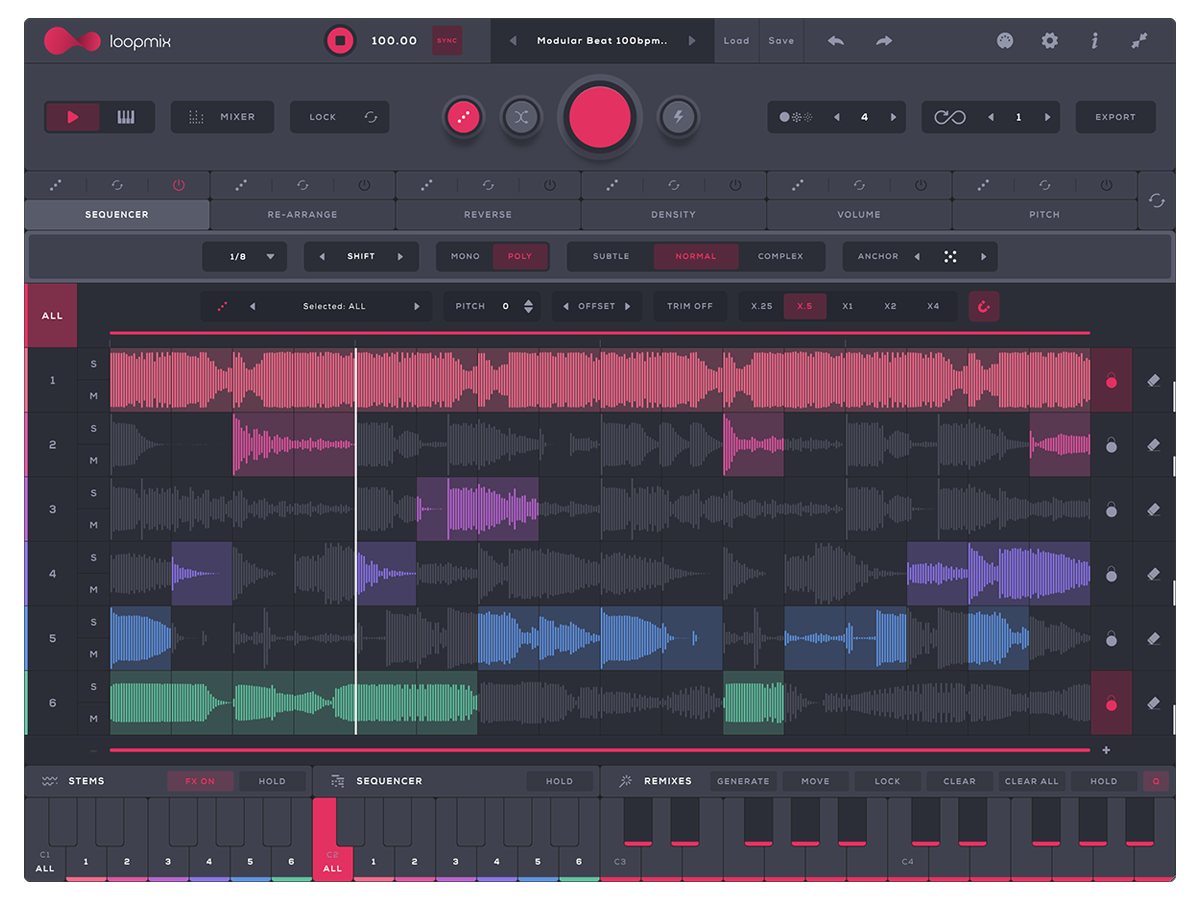Click the eraser icon on track 6
Image resolution: width=1200 pixels, height=900 pixels.
click(x=1153, y=703)
